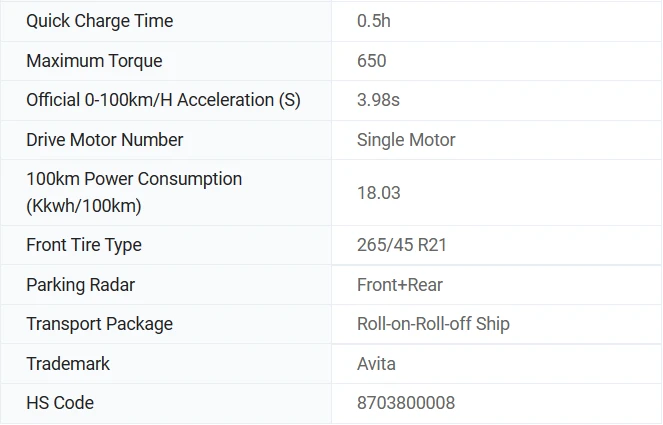Click the 650 torque value

tap(372, 61)
